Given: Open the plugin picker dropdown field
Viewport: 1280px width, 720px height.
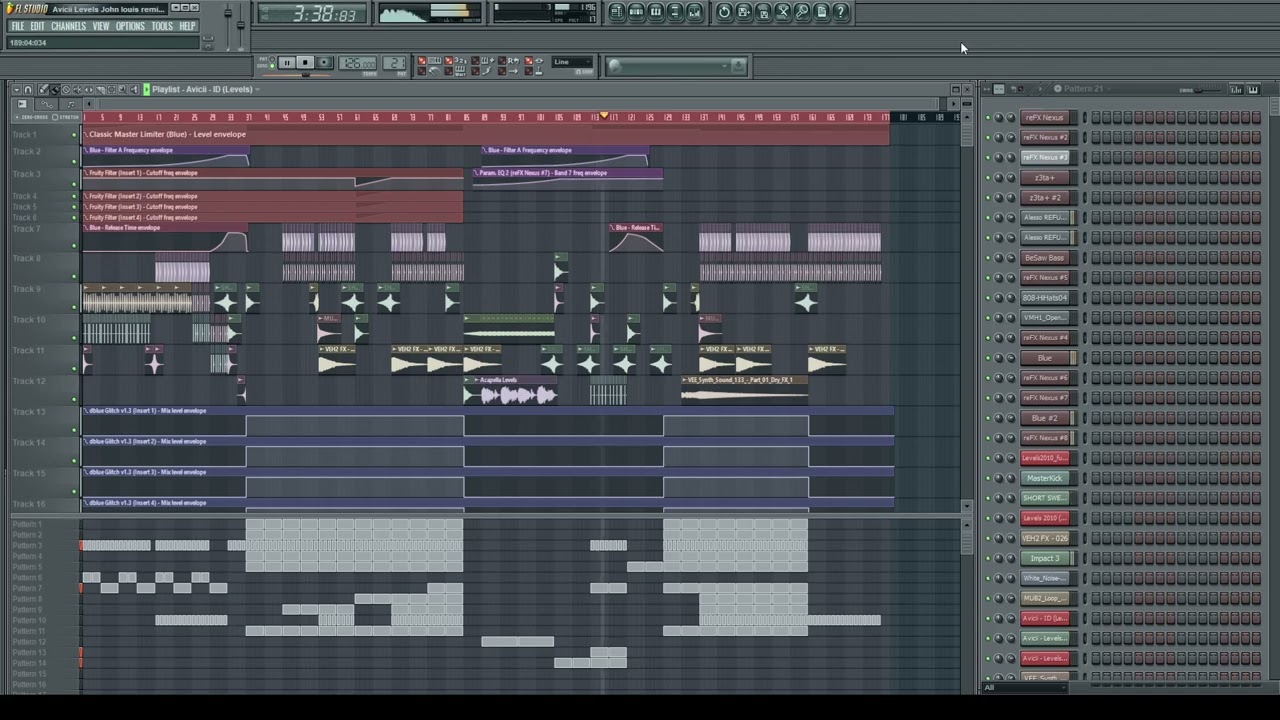Looking at the screenshot, I should pos(676,66).
